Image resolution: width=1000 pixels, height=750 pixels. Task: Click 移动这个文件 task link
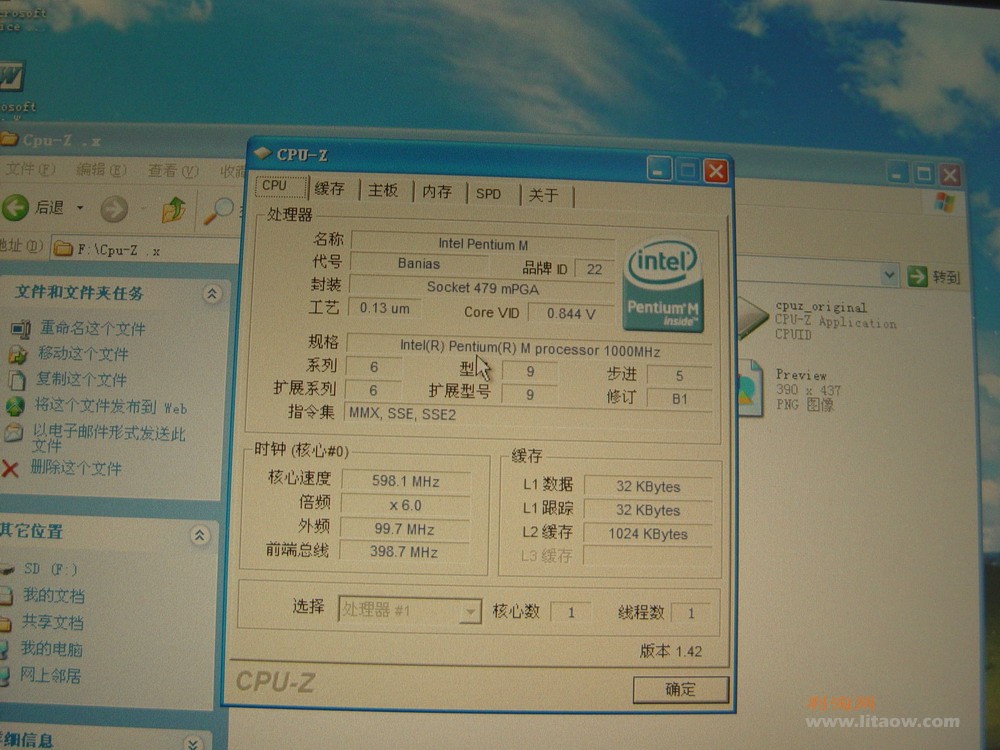coord(83,353)
